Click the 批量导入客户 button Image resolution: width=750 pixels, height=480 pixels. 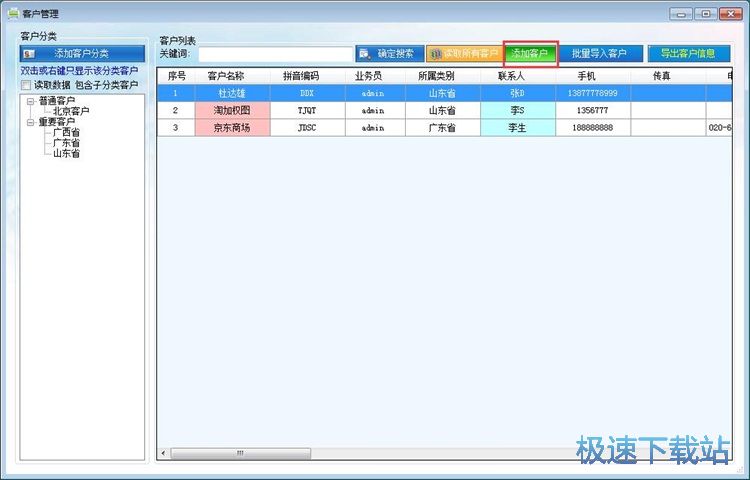(599, 54)
